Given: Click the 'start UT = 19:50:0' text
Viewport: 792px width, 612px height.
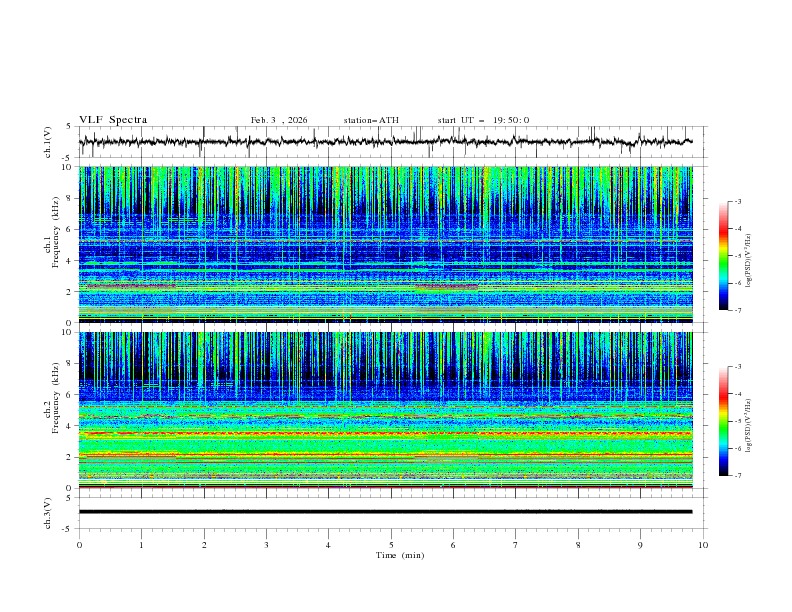Looking at the screenshot, I should coord(483,120).
